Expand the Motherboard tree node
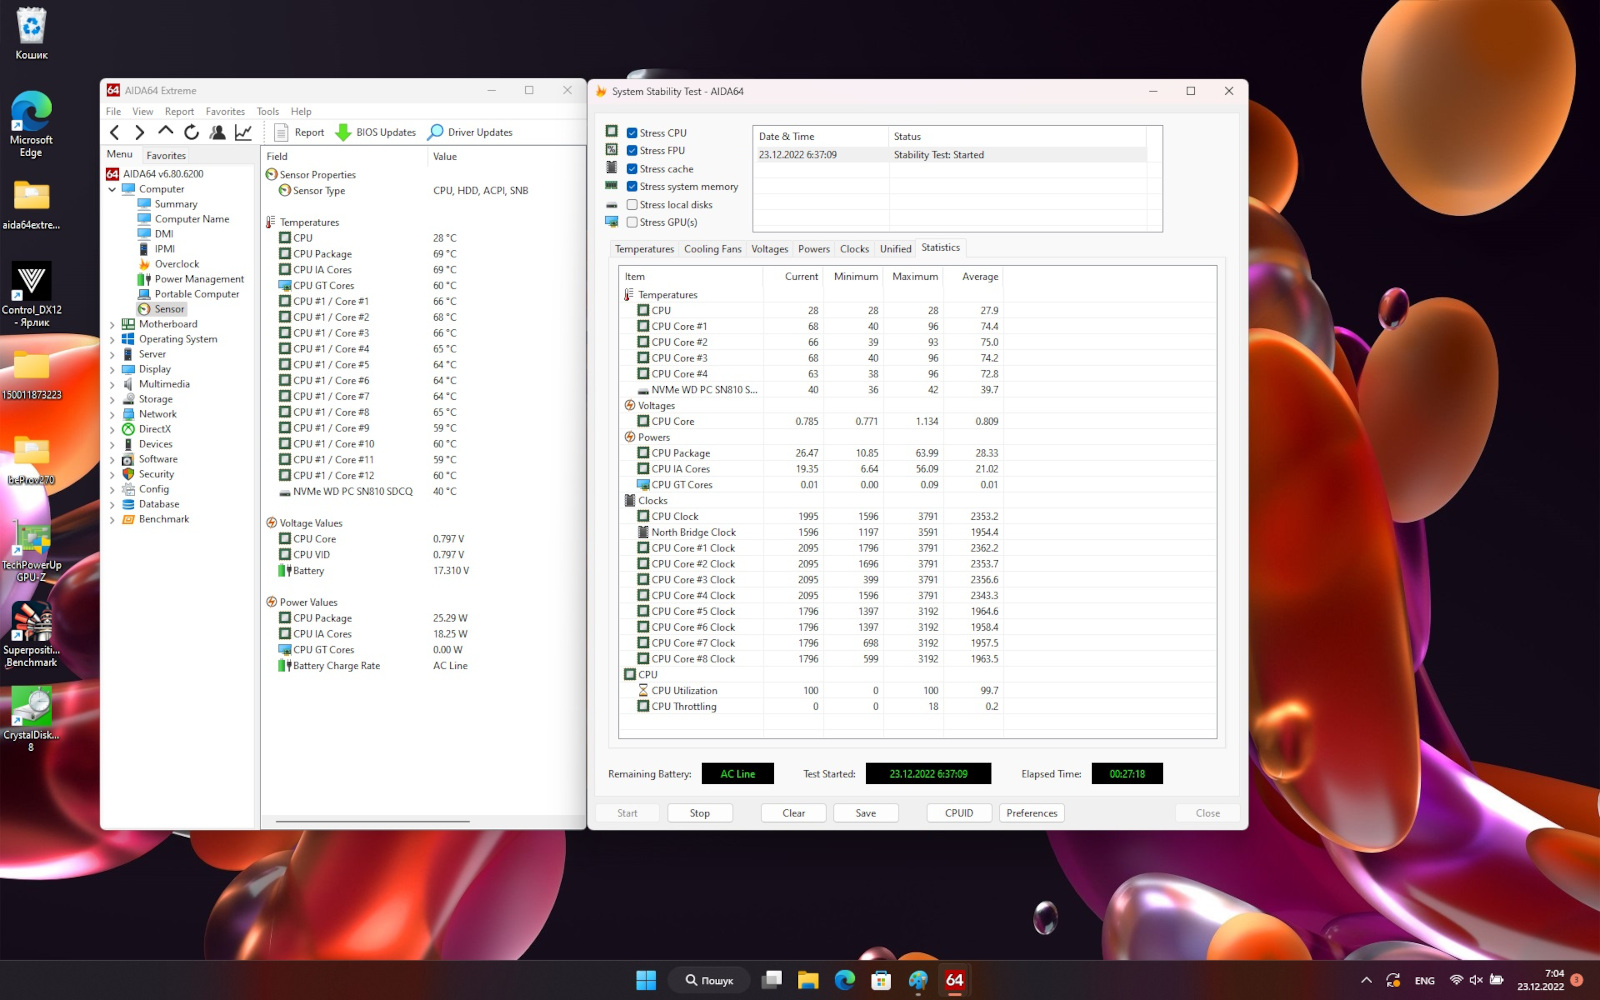Image resolution: width=1600 pixels, height=1000 pixels. 112,324
